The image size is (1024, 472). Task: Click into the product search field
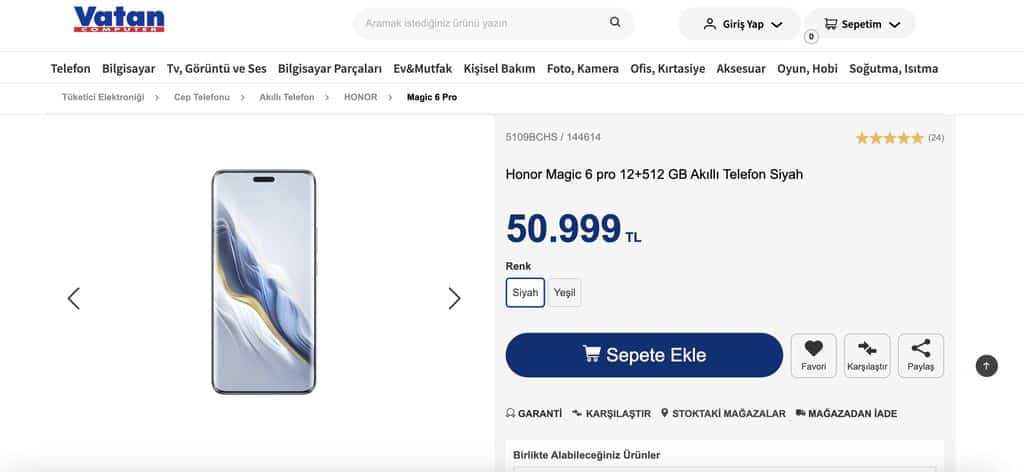pyautogui.click(x=480, y=23)
